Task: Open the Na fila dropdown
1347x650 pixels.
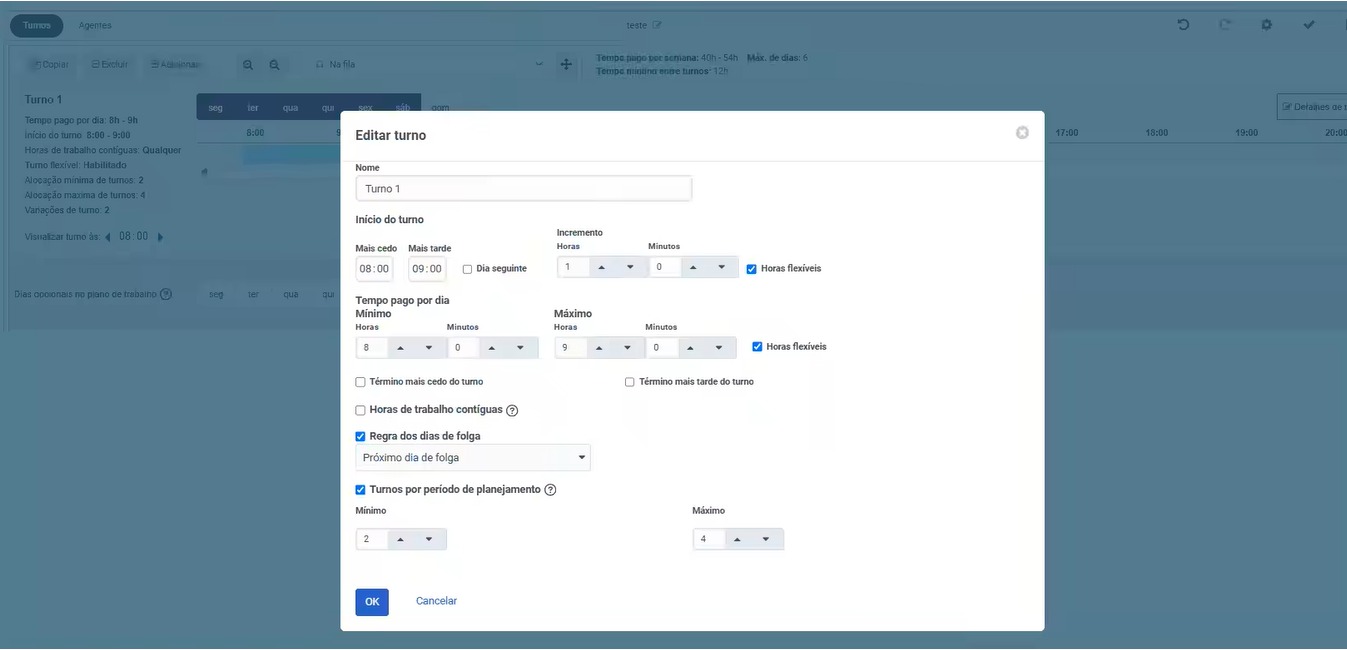Action: [430, 65]
